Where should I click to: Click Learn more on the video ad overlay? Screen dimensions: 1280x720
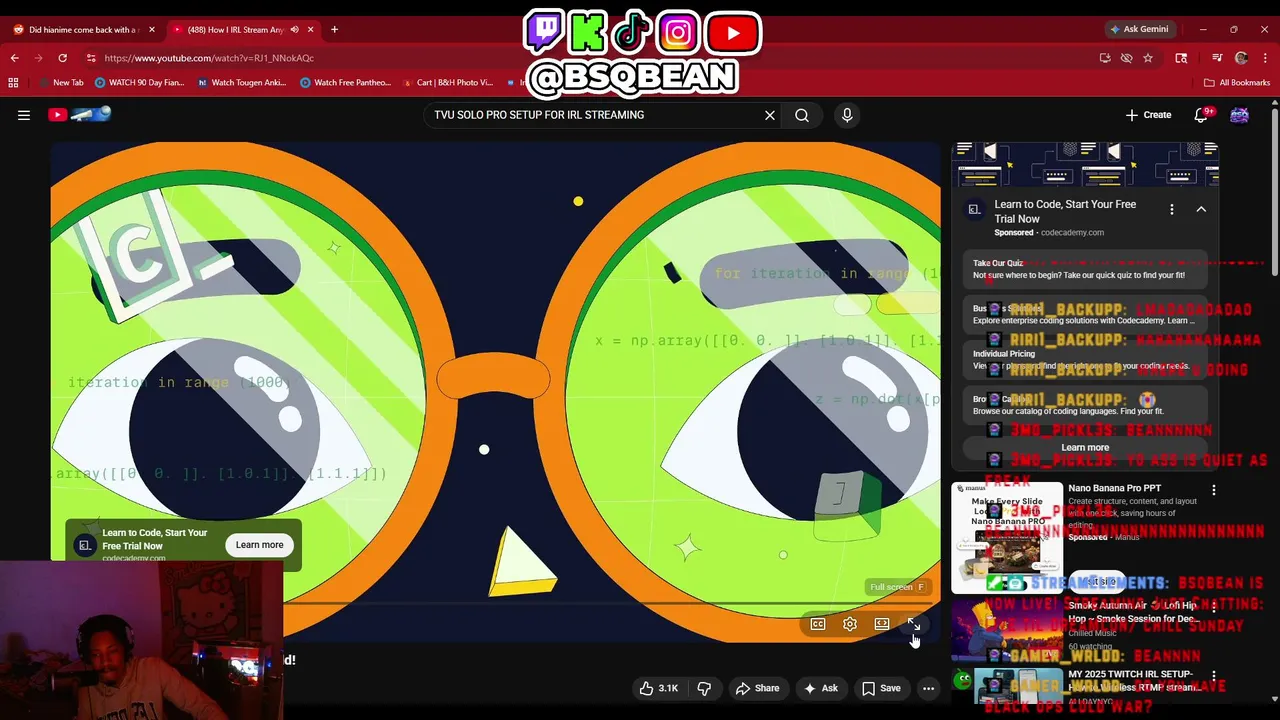260,545
